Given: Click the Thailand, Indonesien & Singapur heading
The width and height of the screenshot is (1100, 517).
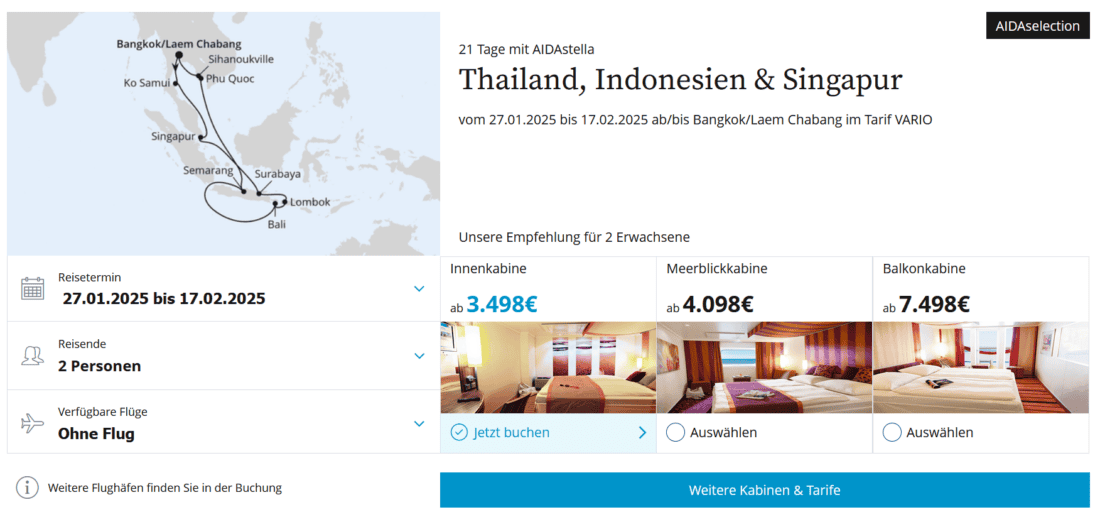Looking at the screenshot, I should [680, 80].
